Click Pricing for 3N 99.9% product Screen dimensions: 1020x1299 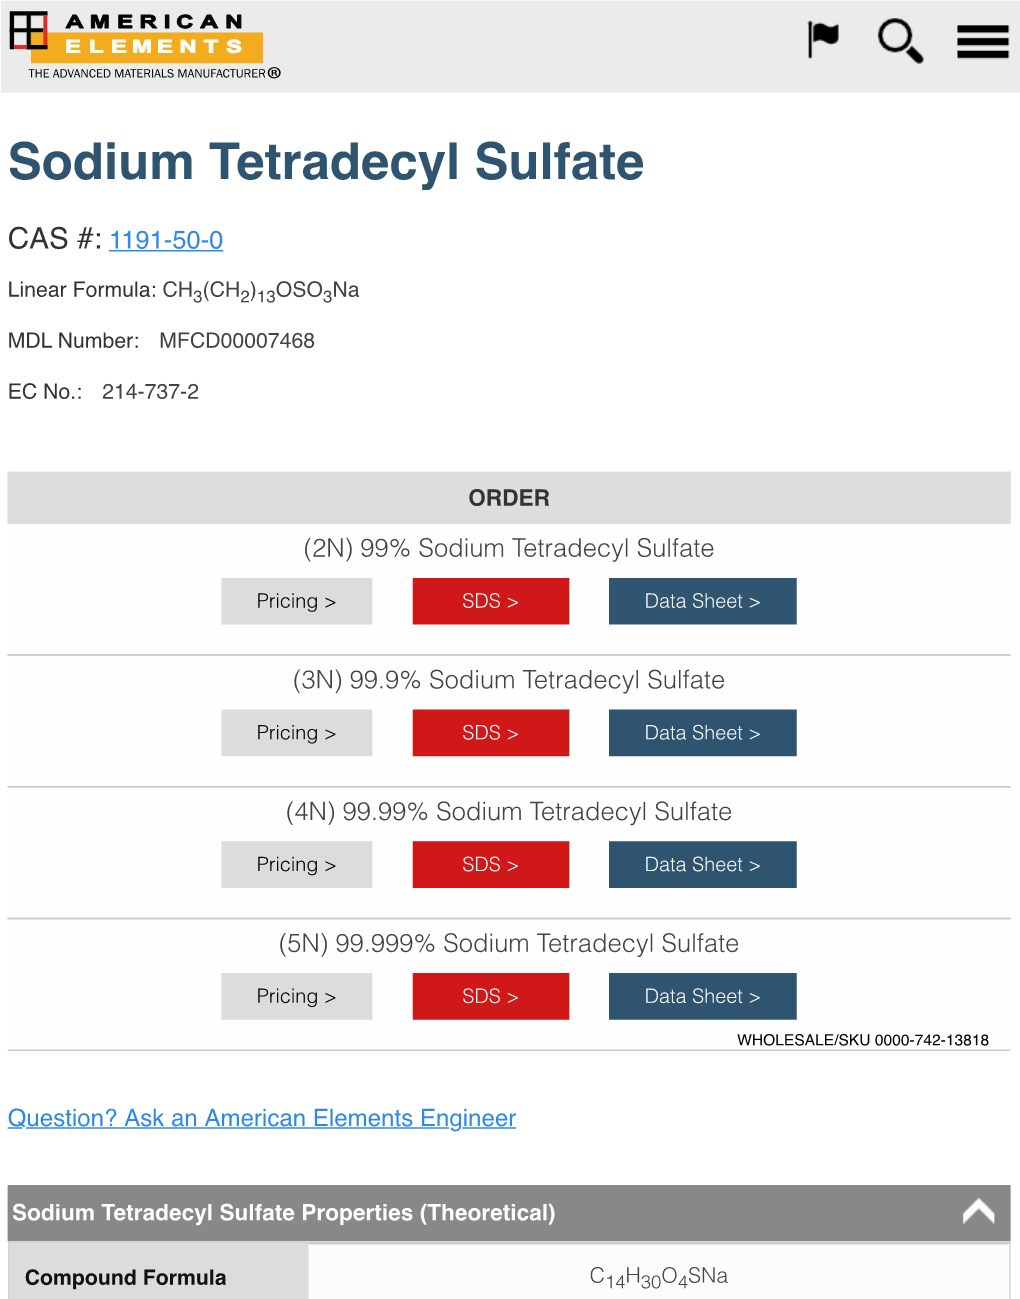(296, 733)
